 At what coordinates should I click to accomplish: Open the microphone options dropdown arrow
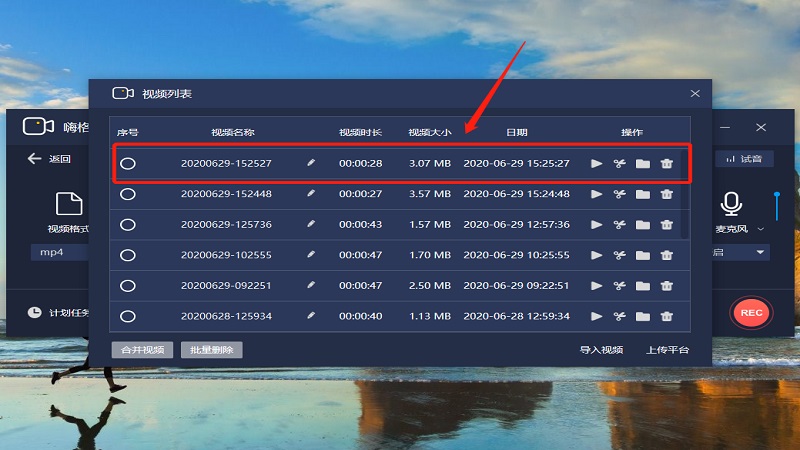(x=760, y=229)
